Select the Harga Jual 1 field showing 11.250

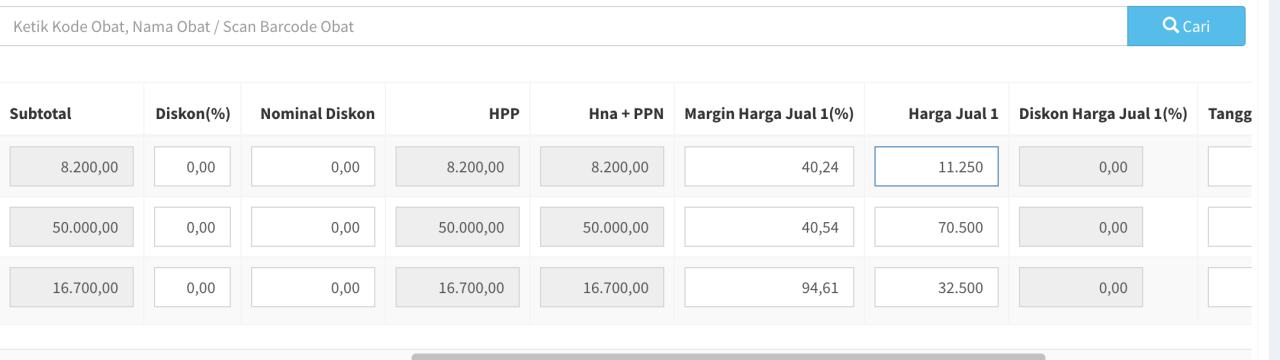point(937,167)
